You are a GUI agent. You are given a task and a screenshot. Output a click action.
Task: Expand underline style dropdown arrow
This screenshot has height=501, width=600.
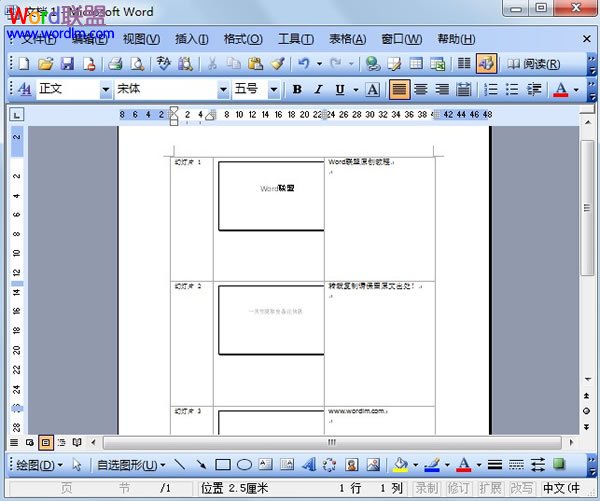(355, 90)
